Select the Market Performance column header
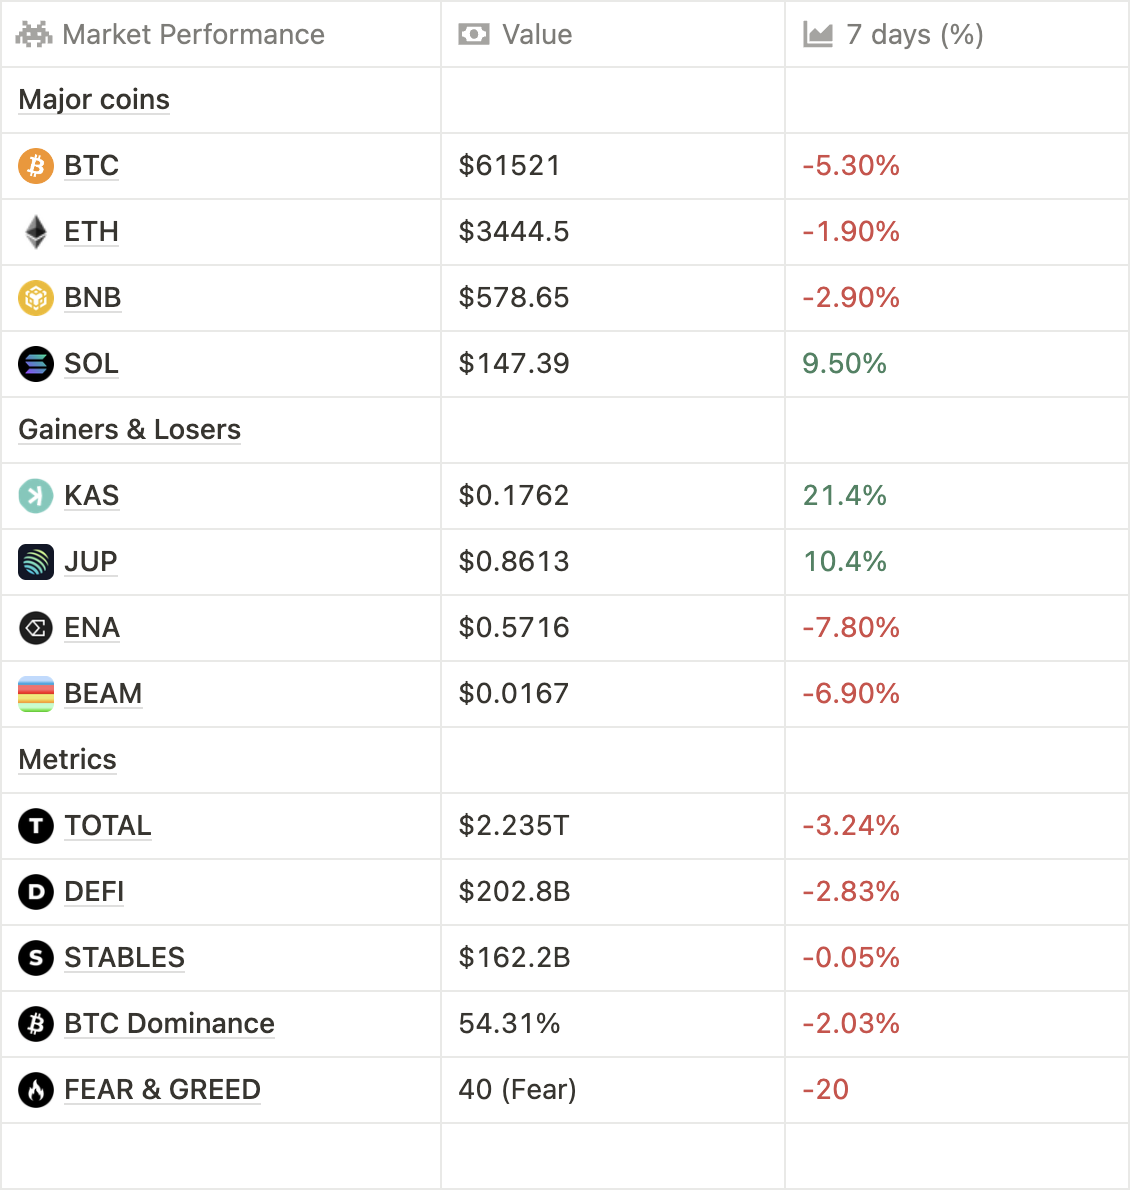 [x=193, y=35]
